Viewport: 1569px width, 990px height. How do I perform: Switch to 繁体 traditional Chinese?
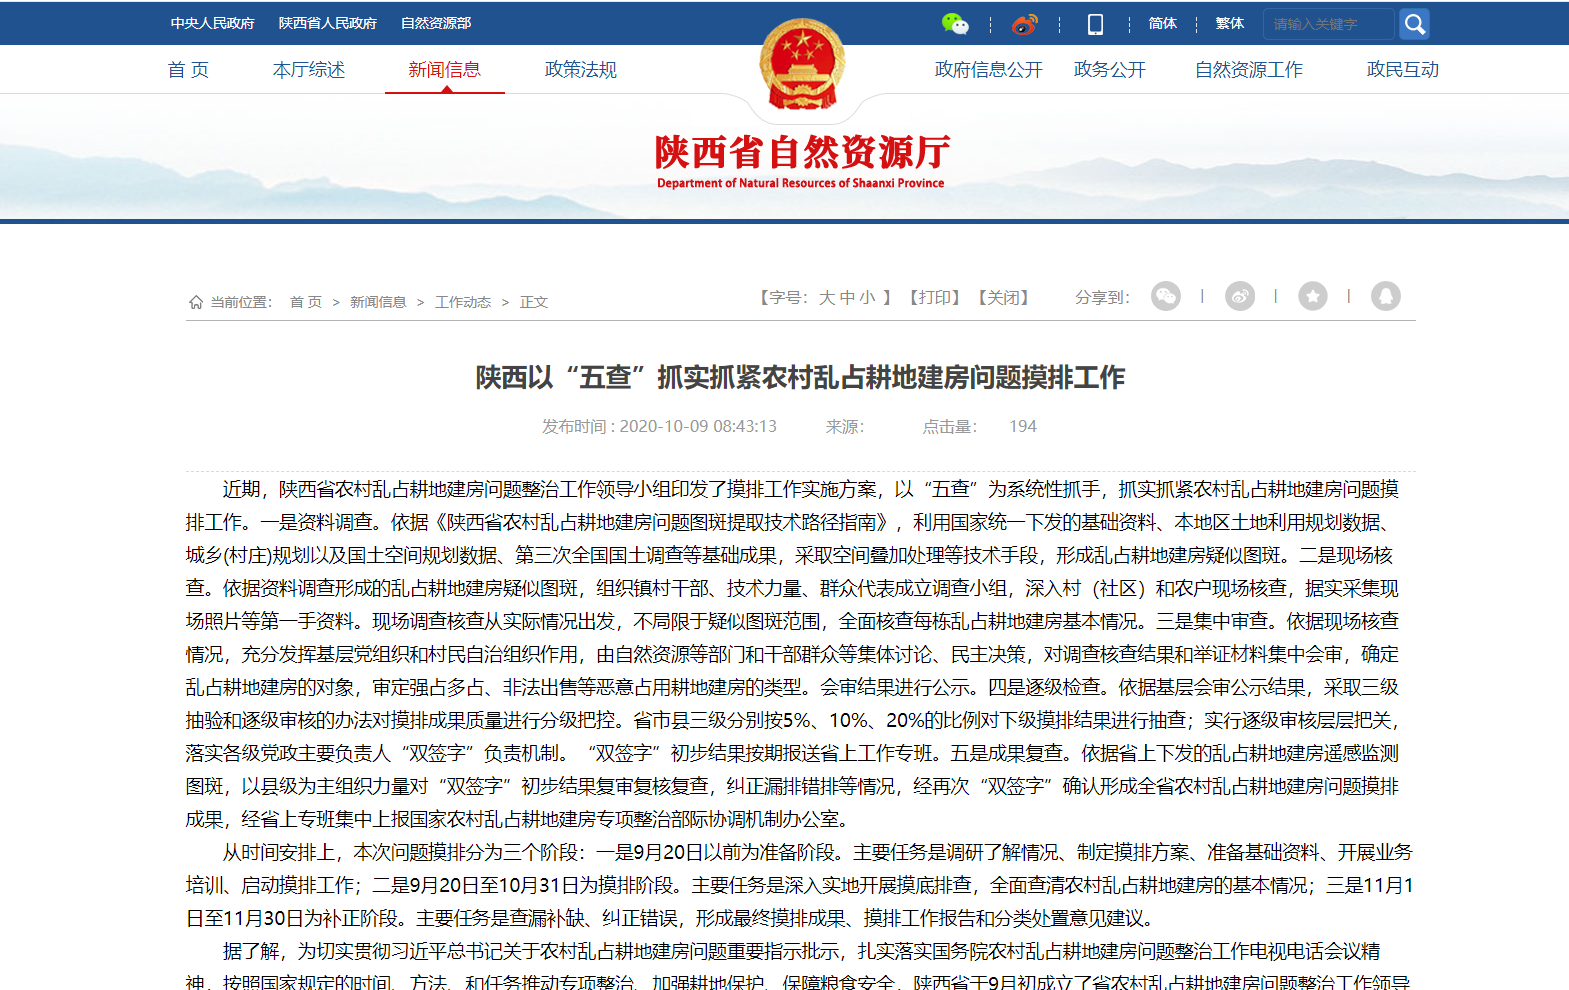coord(1230,24)
